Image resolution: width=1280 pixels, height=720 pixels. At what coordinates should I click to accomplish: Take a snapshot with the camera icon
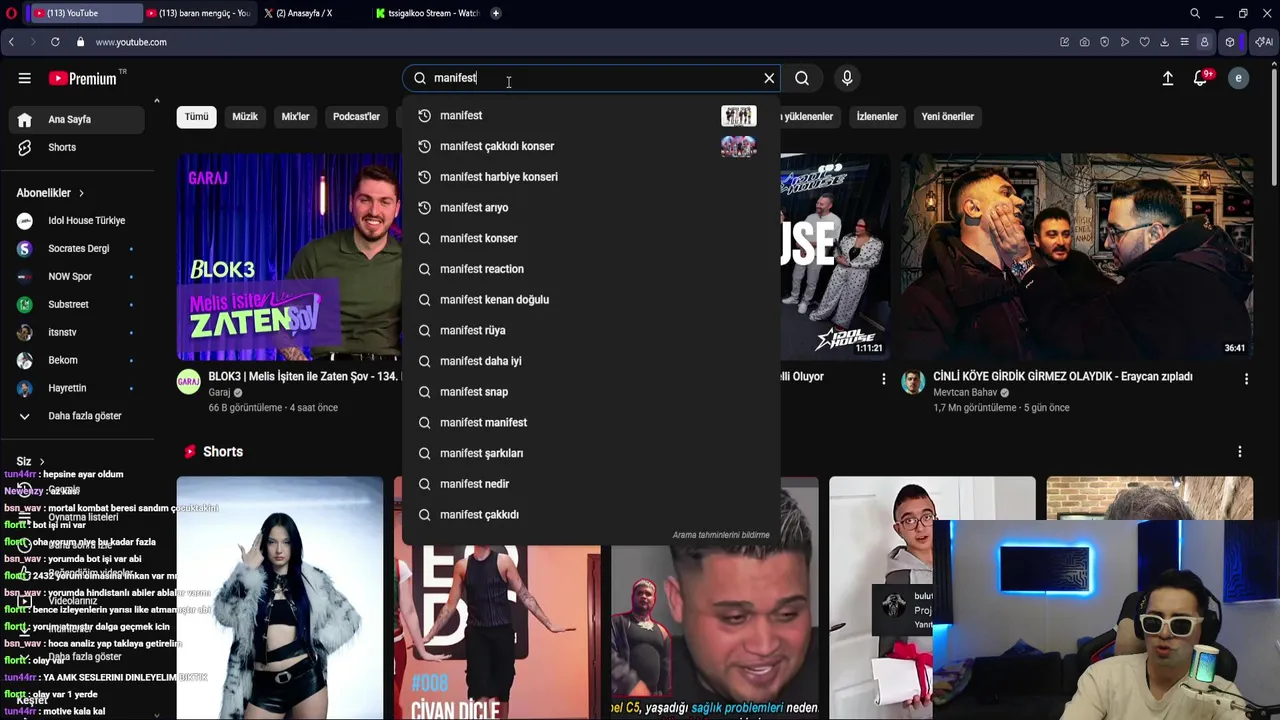[1084, 42]
